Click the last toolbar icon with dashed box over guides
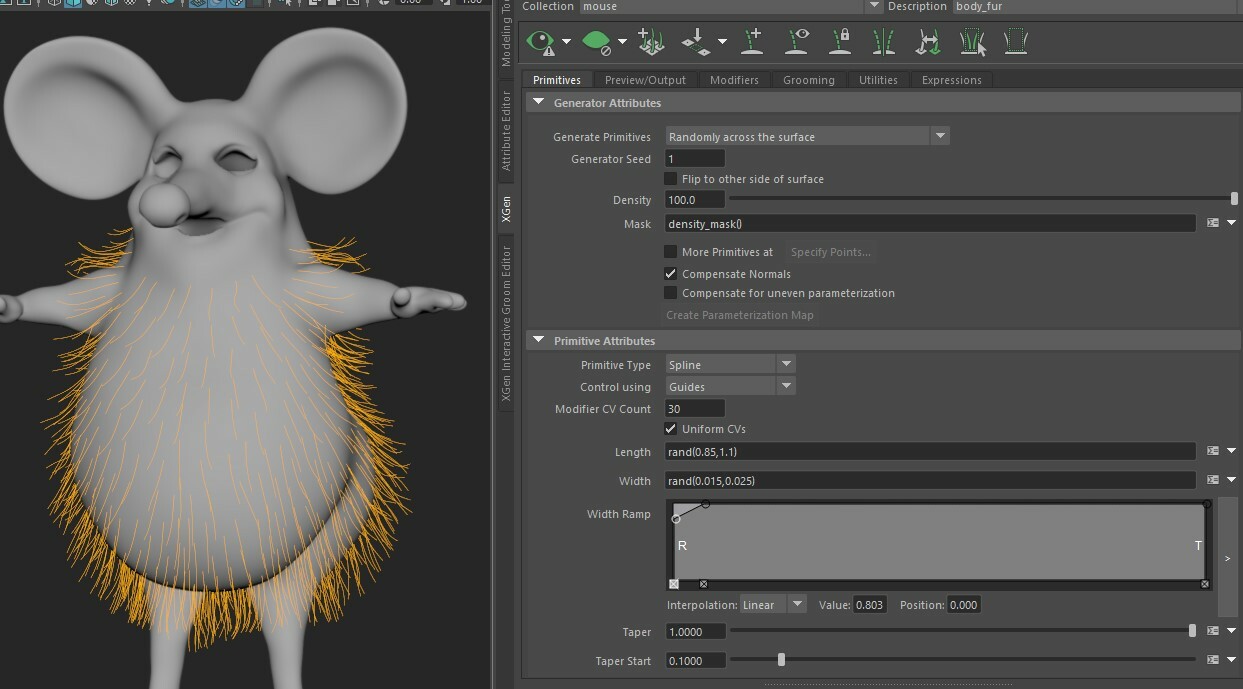Screen dimensions: 1243x689 (x=1016, y=42)
